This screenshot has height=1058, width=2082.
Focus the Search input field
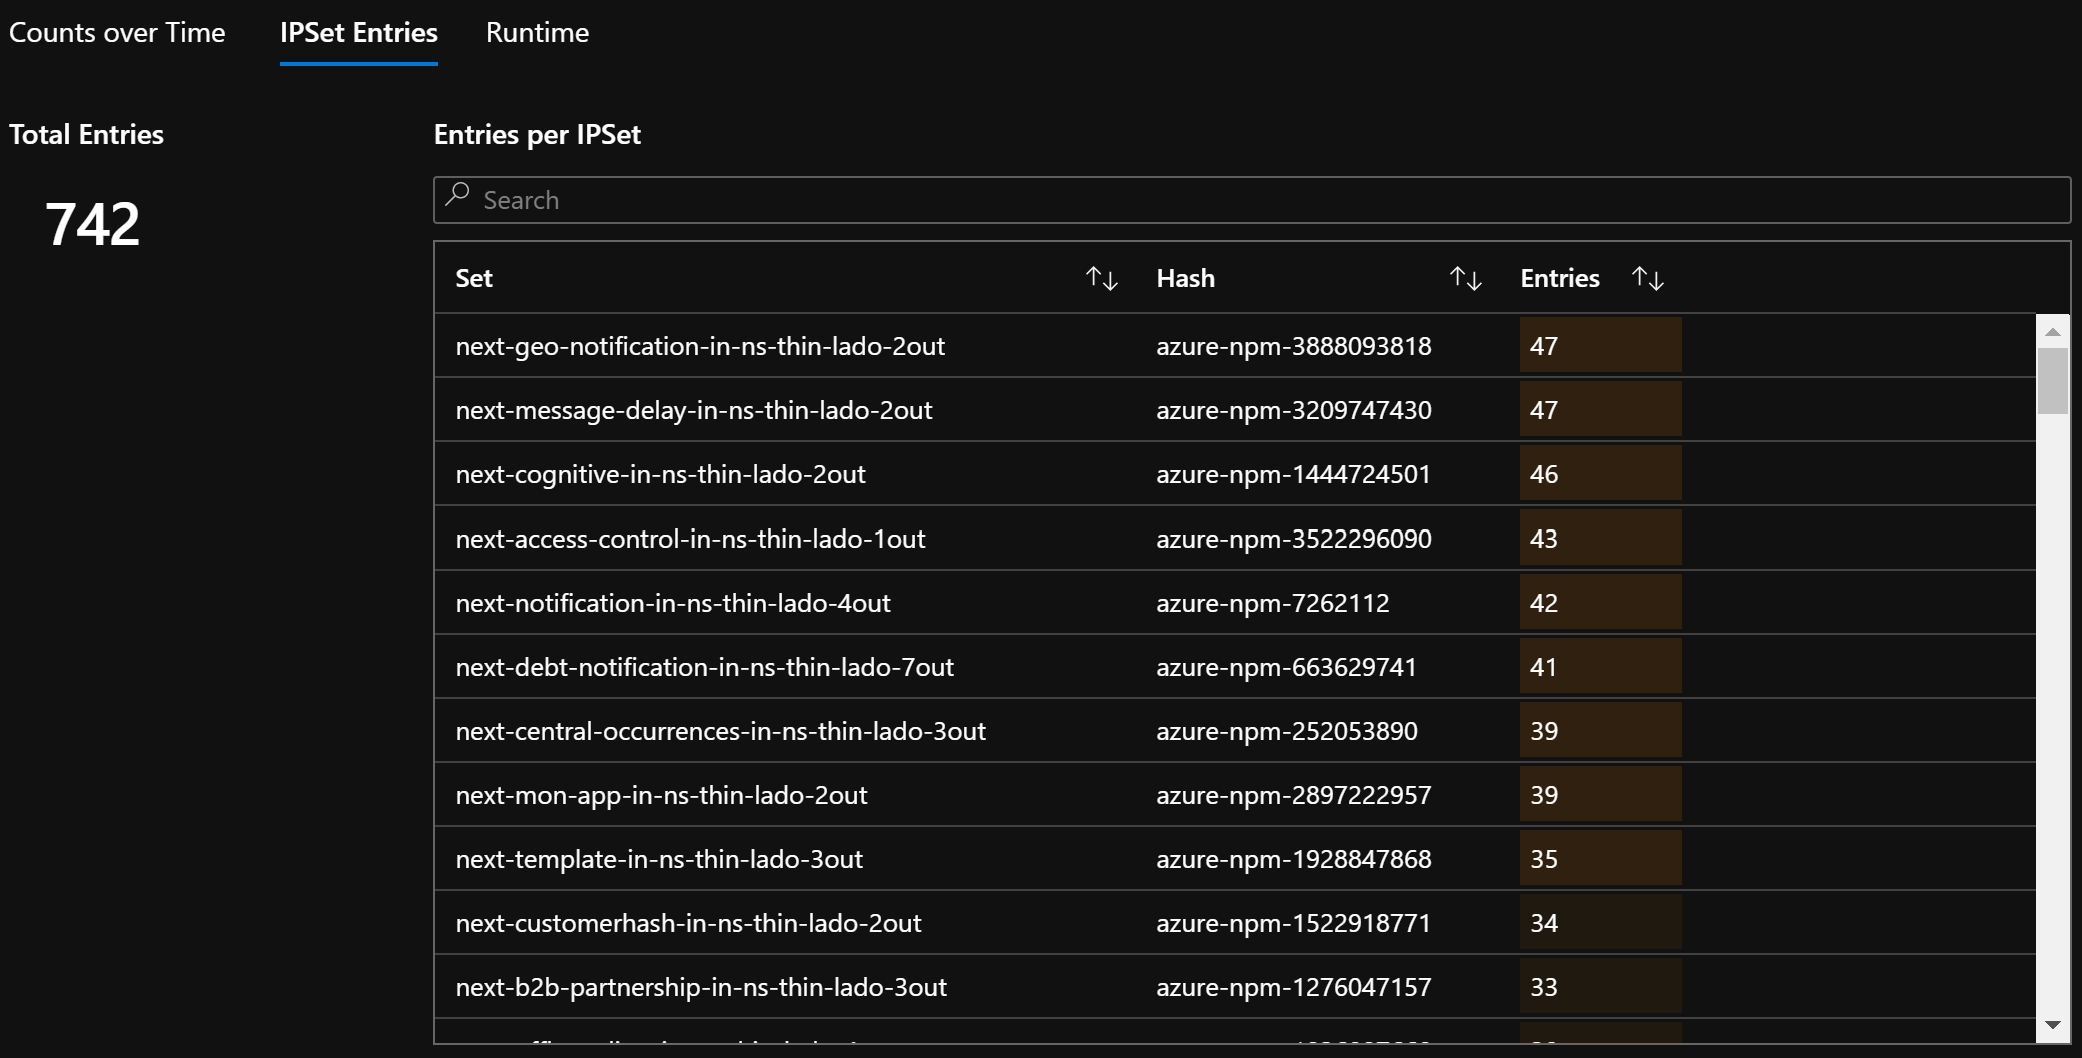point(1250,200)
